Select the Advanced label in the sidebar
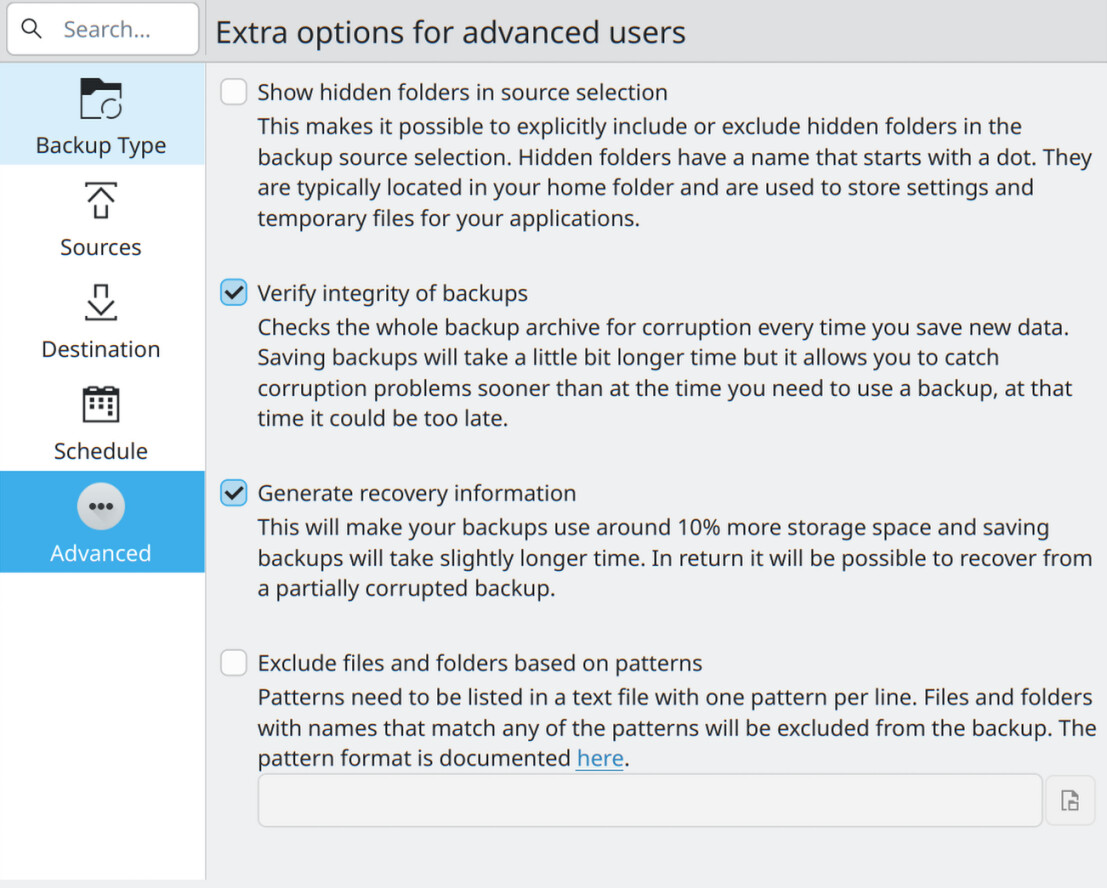1107x888 pixels. [x=101, y=554]
